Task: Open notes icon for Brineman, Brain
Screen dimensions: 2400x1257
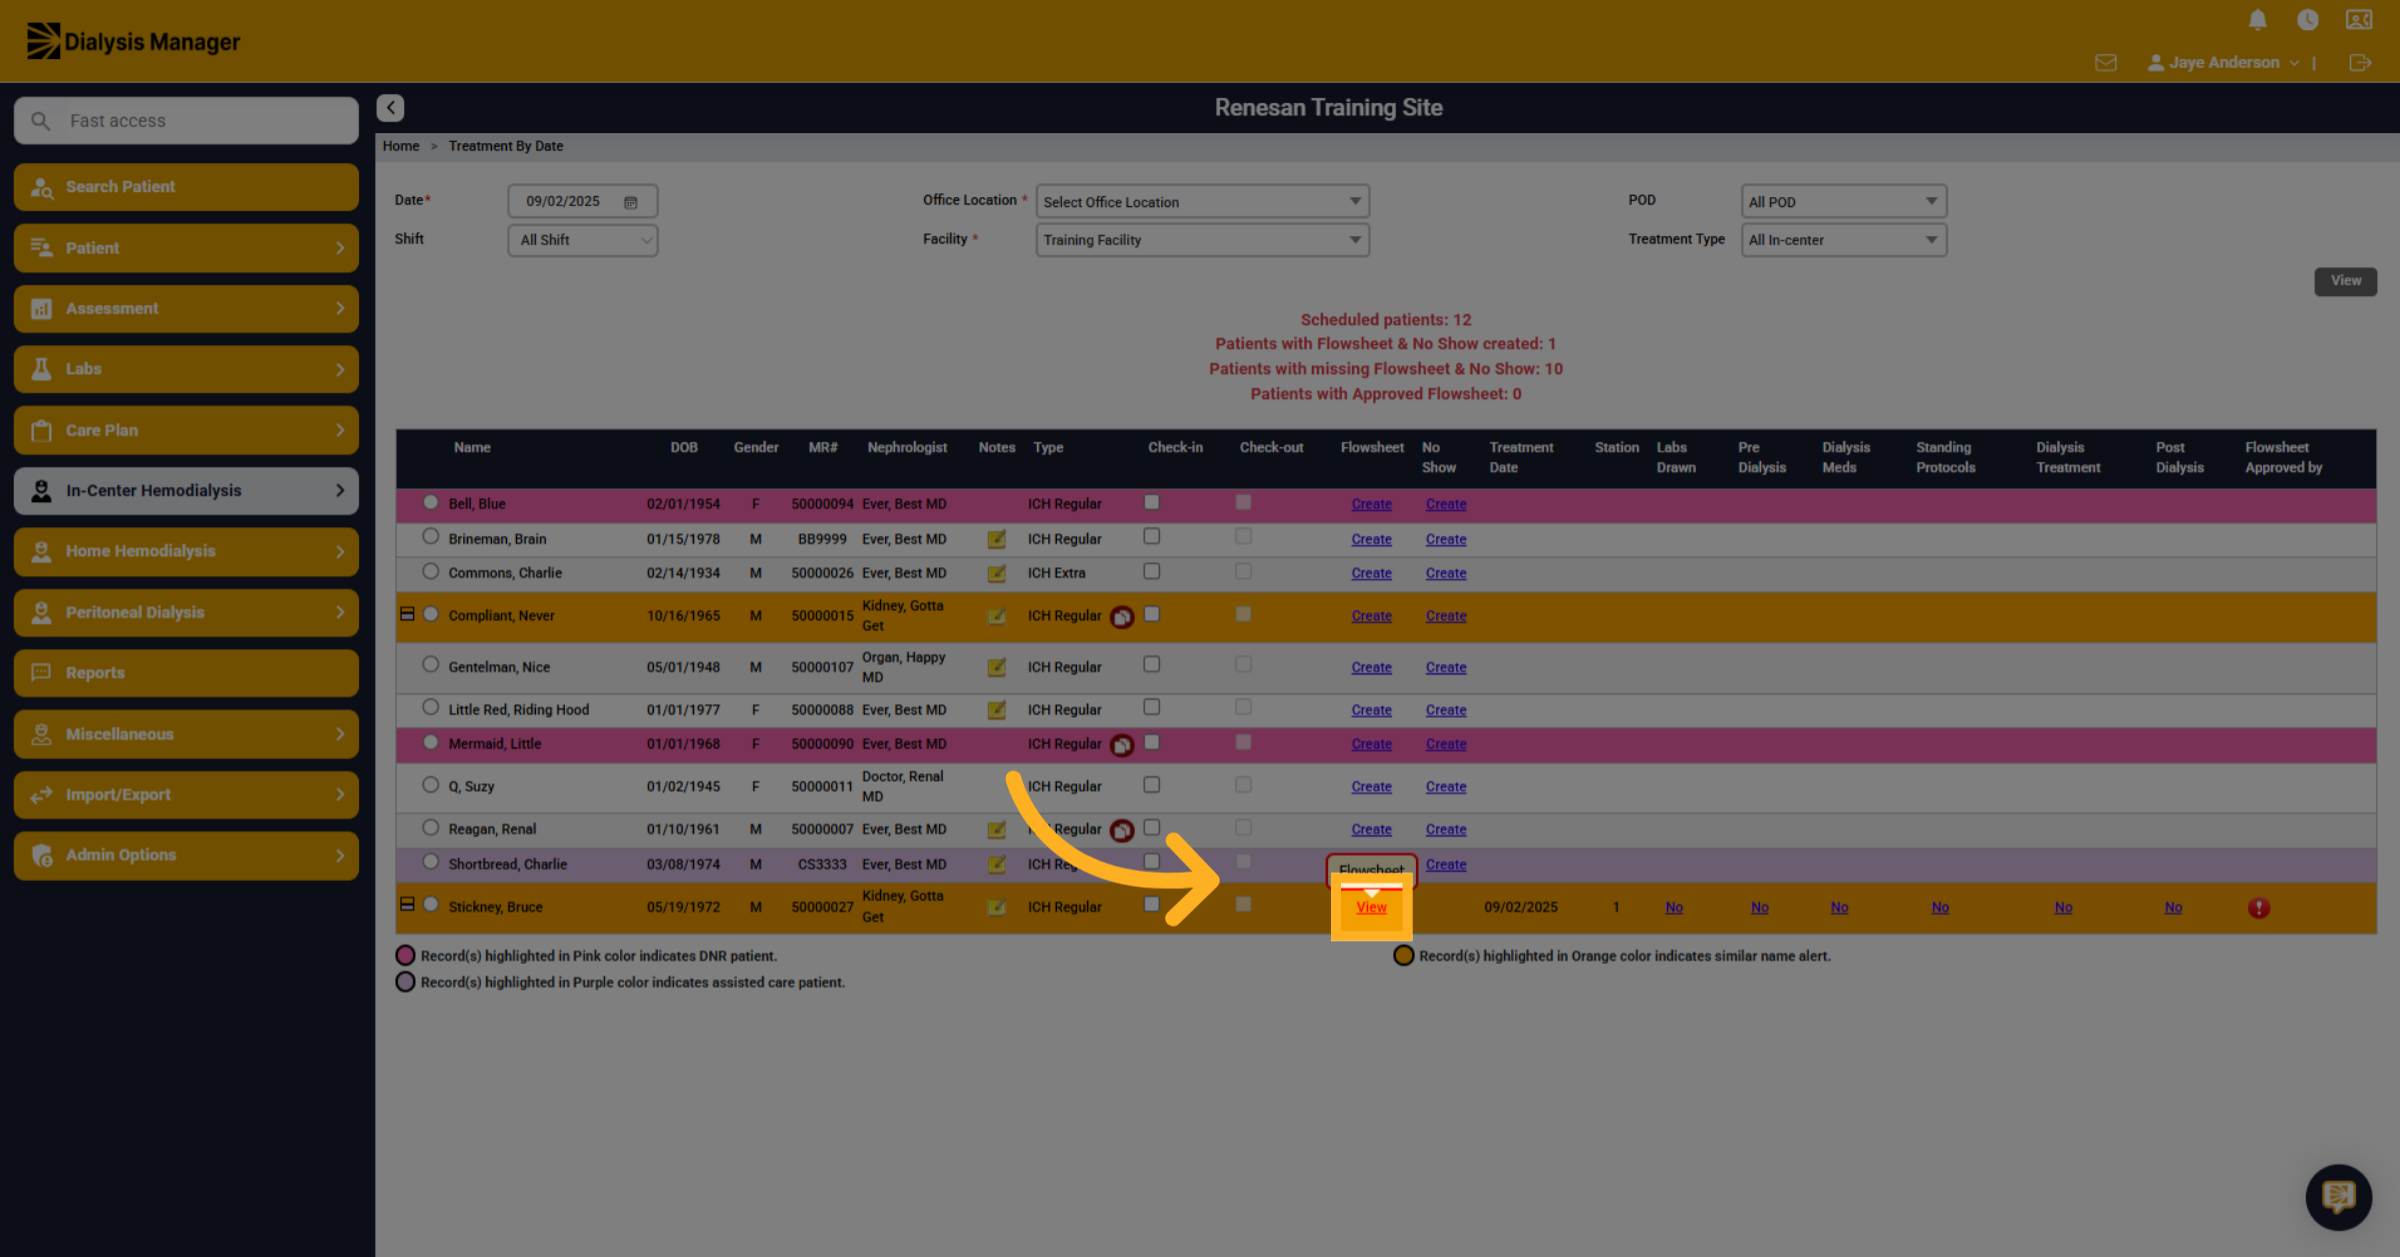Action: click(x=996, y=539)
